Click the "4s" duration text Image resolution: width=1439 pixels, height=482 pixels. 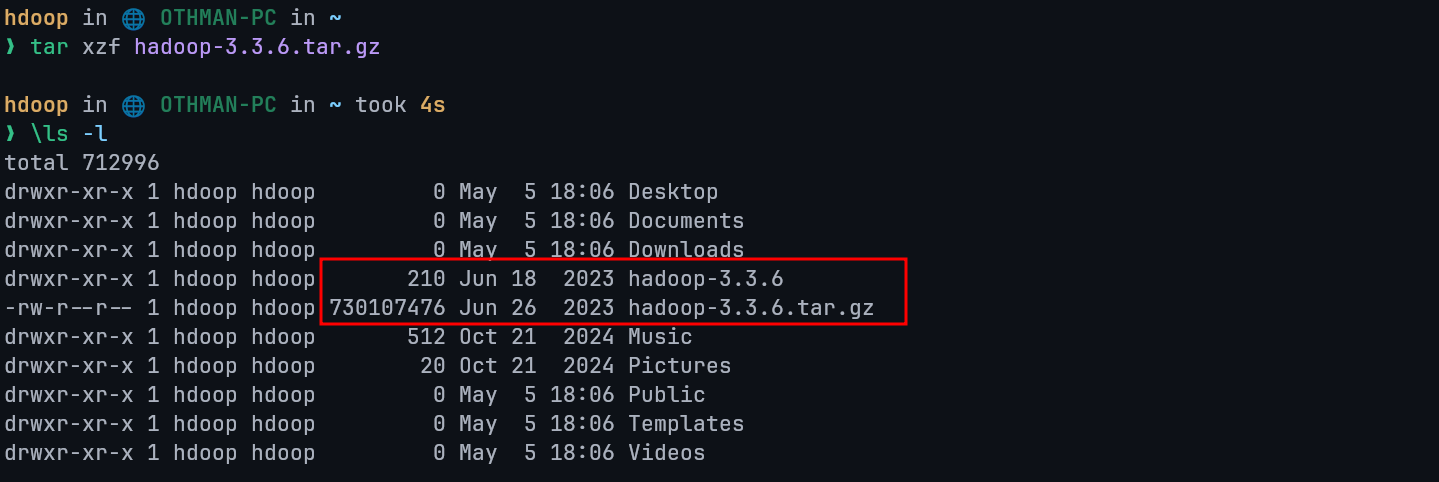pyautogui.click(x=432, y=105)
